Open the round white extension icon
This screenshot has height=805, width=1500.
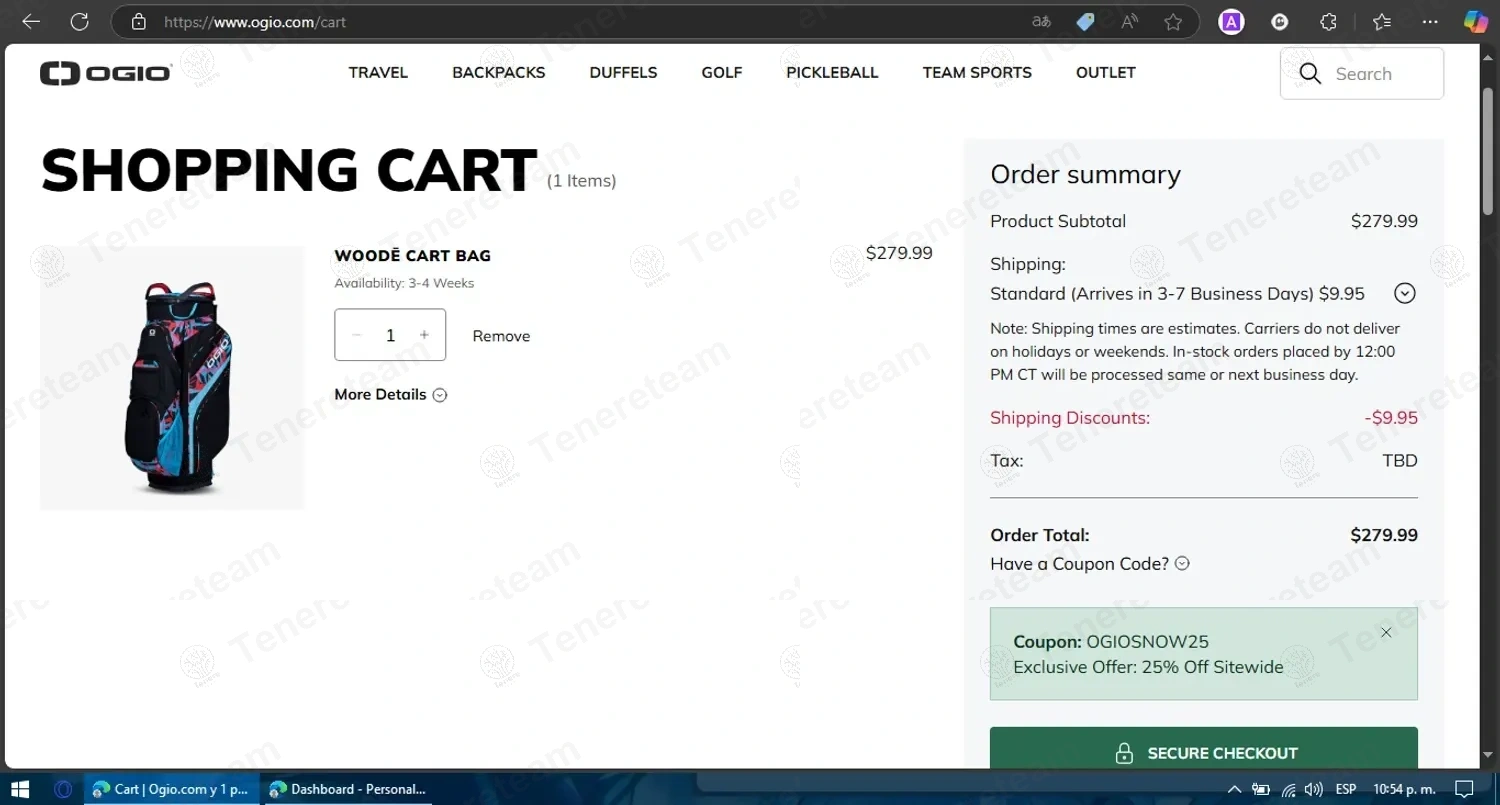tap(1280, 21)
